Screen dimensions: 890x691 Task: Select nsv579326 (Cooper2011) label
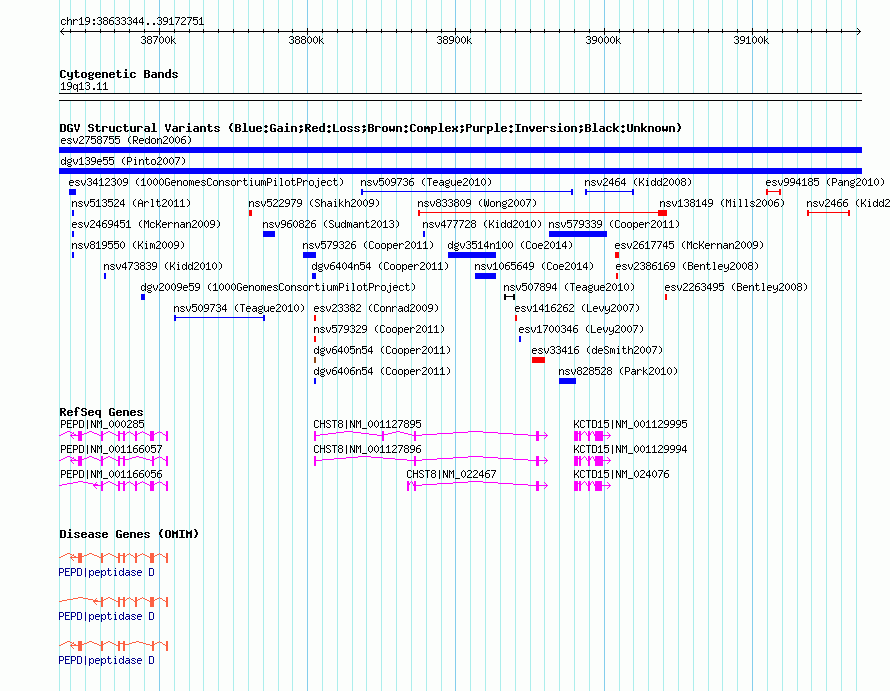pyautogui.click(x=368, y=245)
